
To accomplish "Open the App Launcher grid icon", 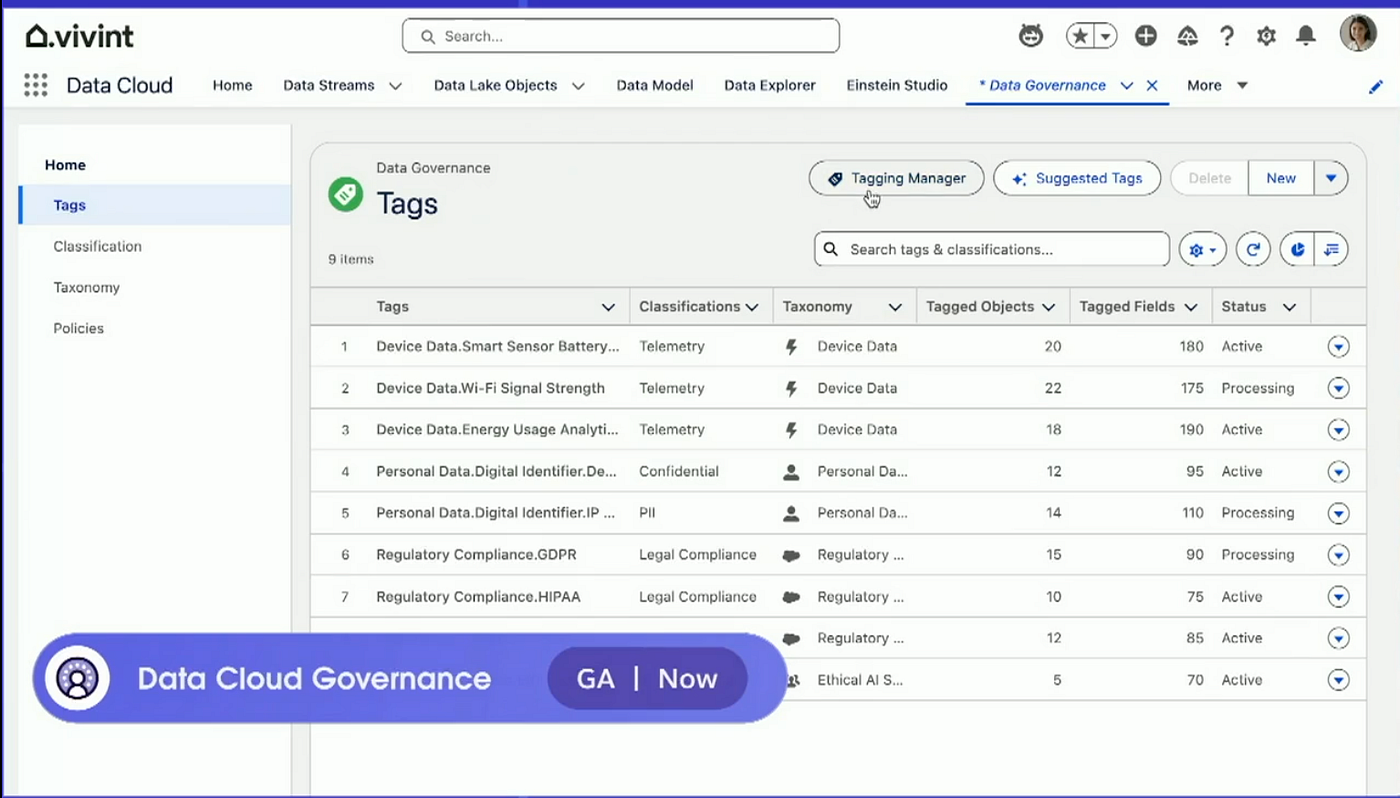I will pyautogui.click(x=36, y=85).
